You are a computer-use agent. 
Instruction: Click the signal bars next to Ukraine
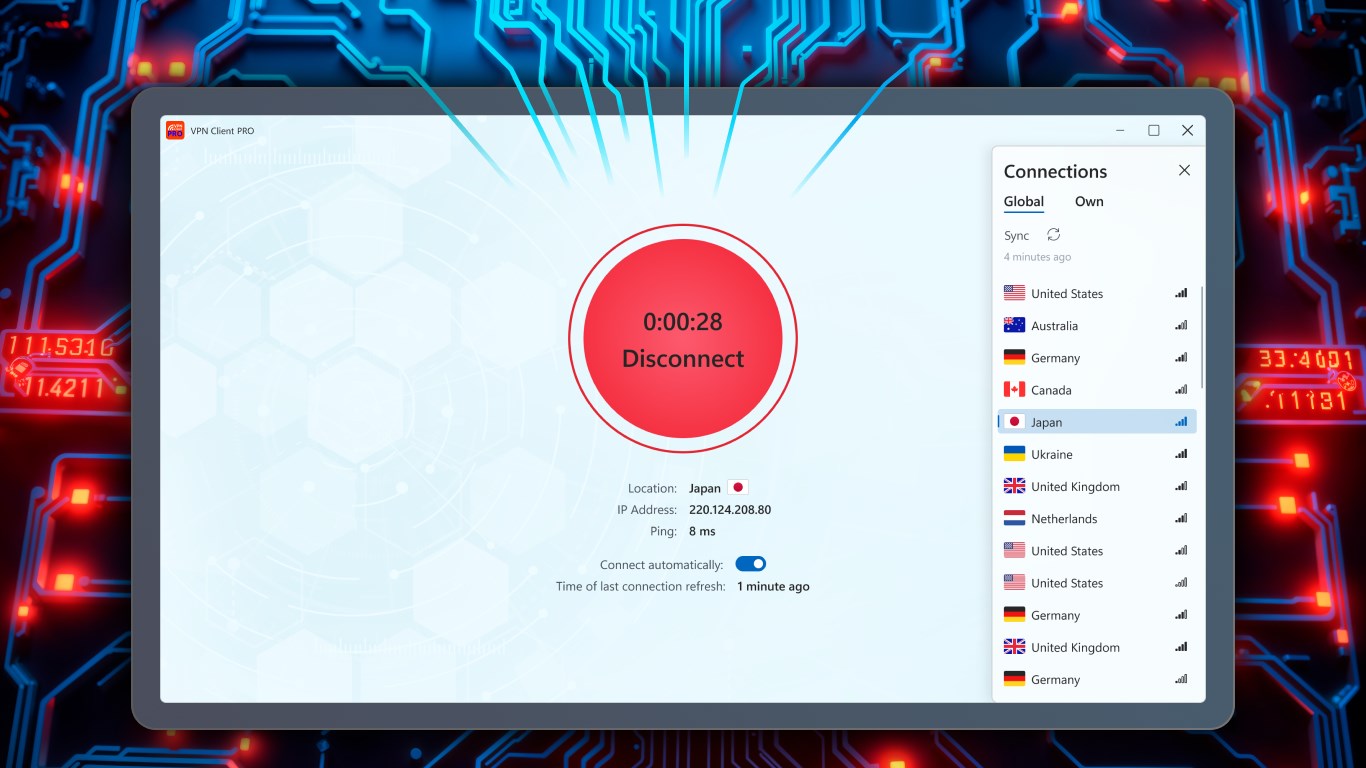(1180, 453)
